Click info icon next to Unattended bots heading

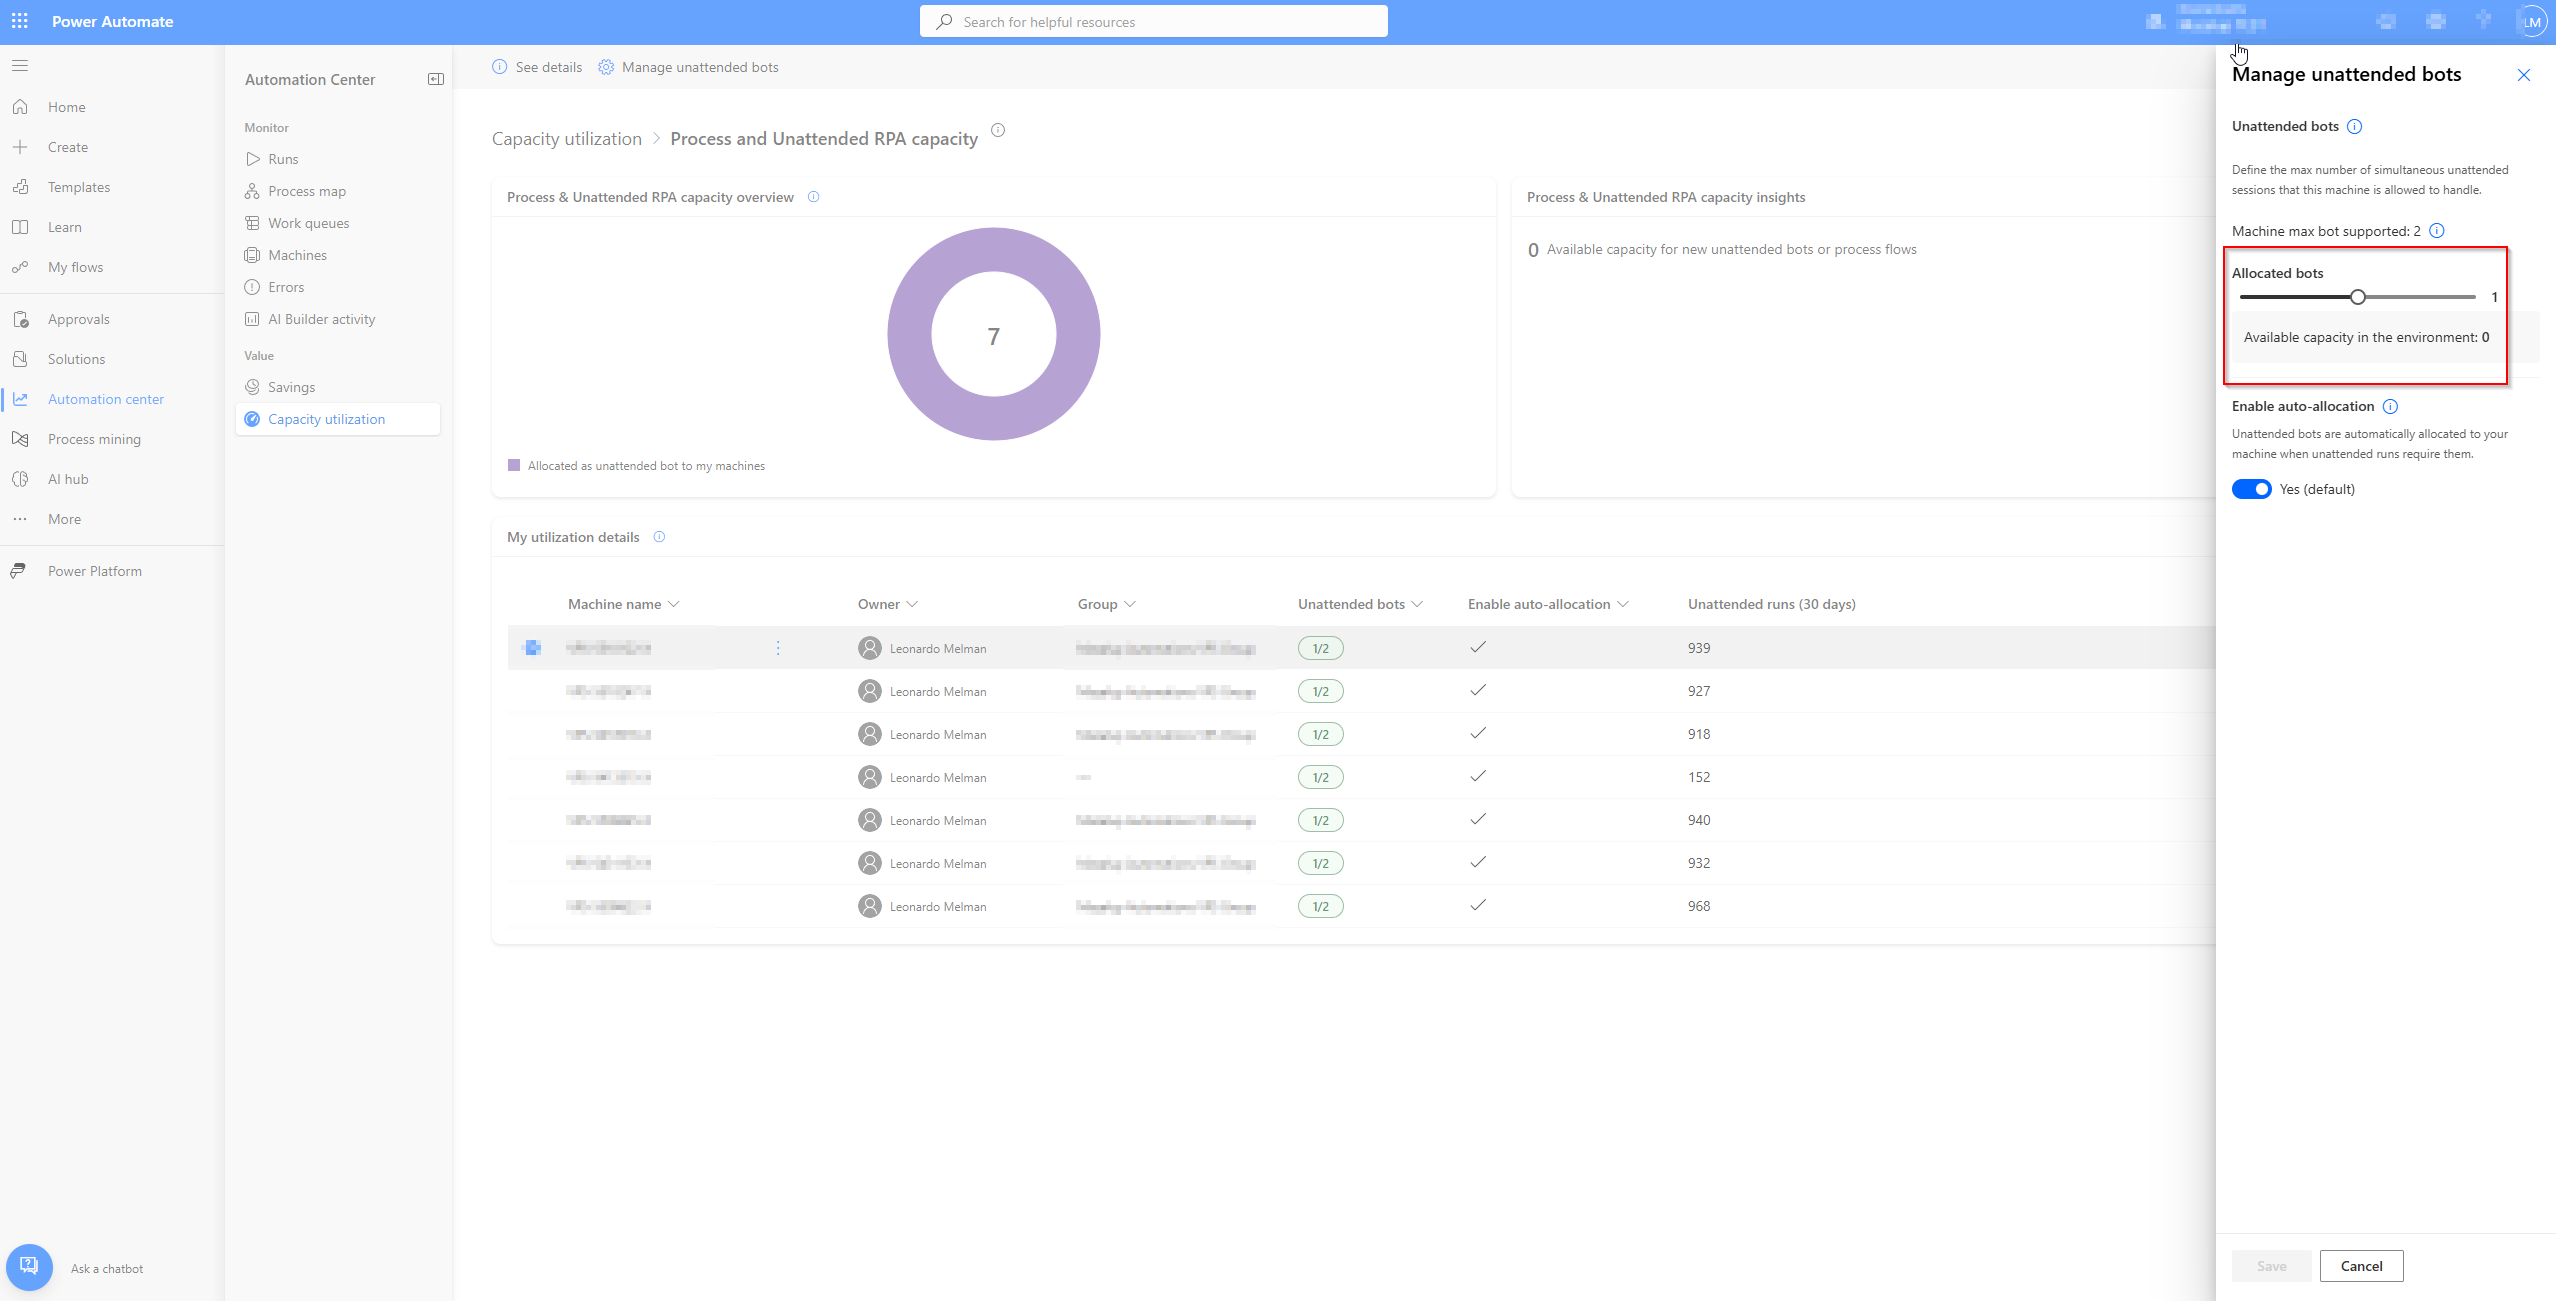(x=2354, y=127)
